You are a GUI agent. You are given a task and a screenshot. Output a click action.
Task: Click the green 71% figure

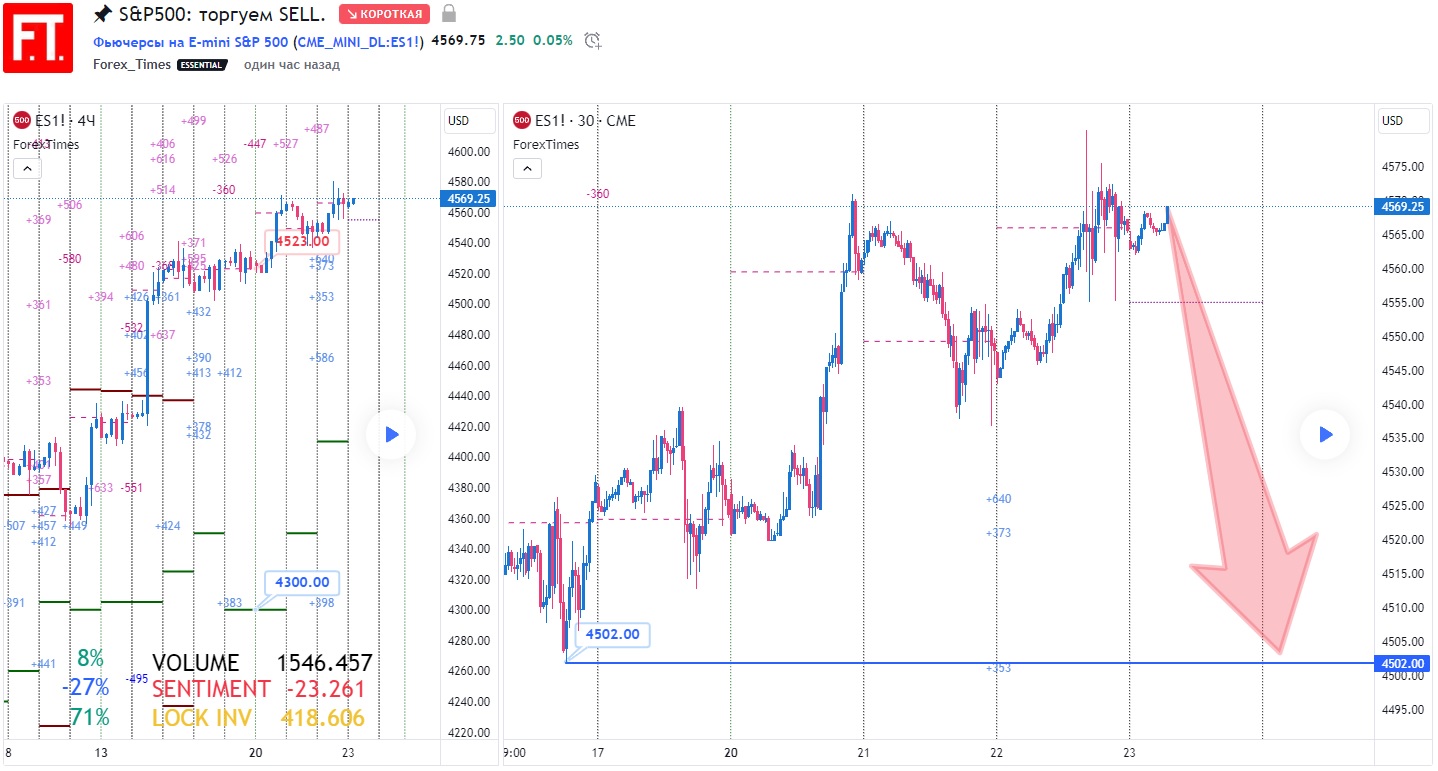90,717
